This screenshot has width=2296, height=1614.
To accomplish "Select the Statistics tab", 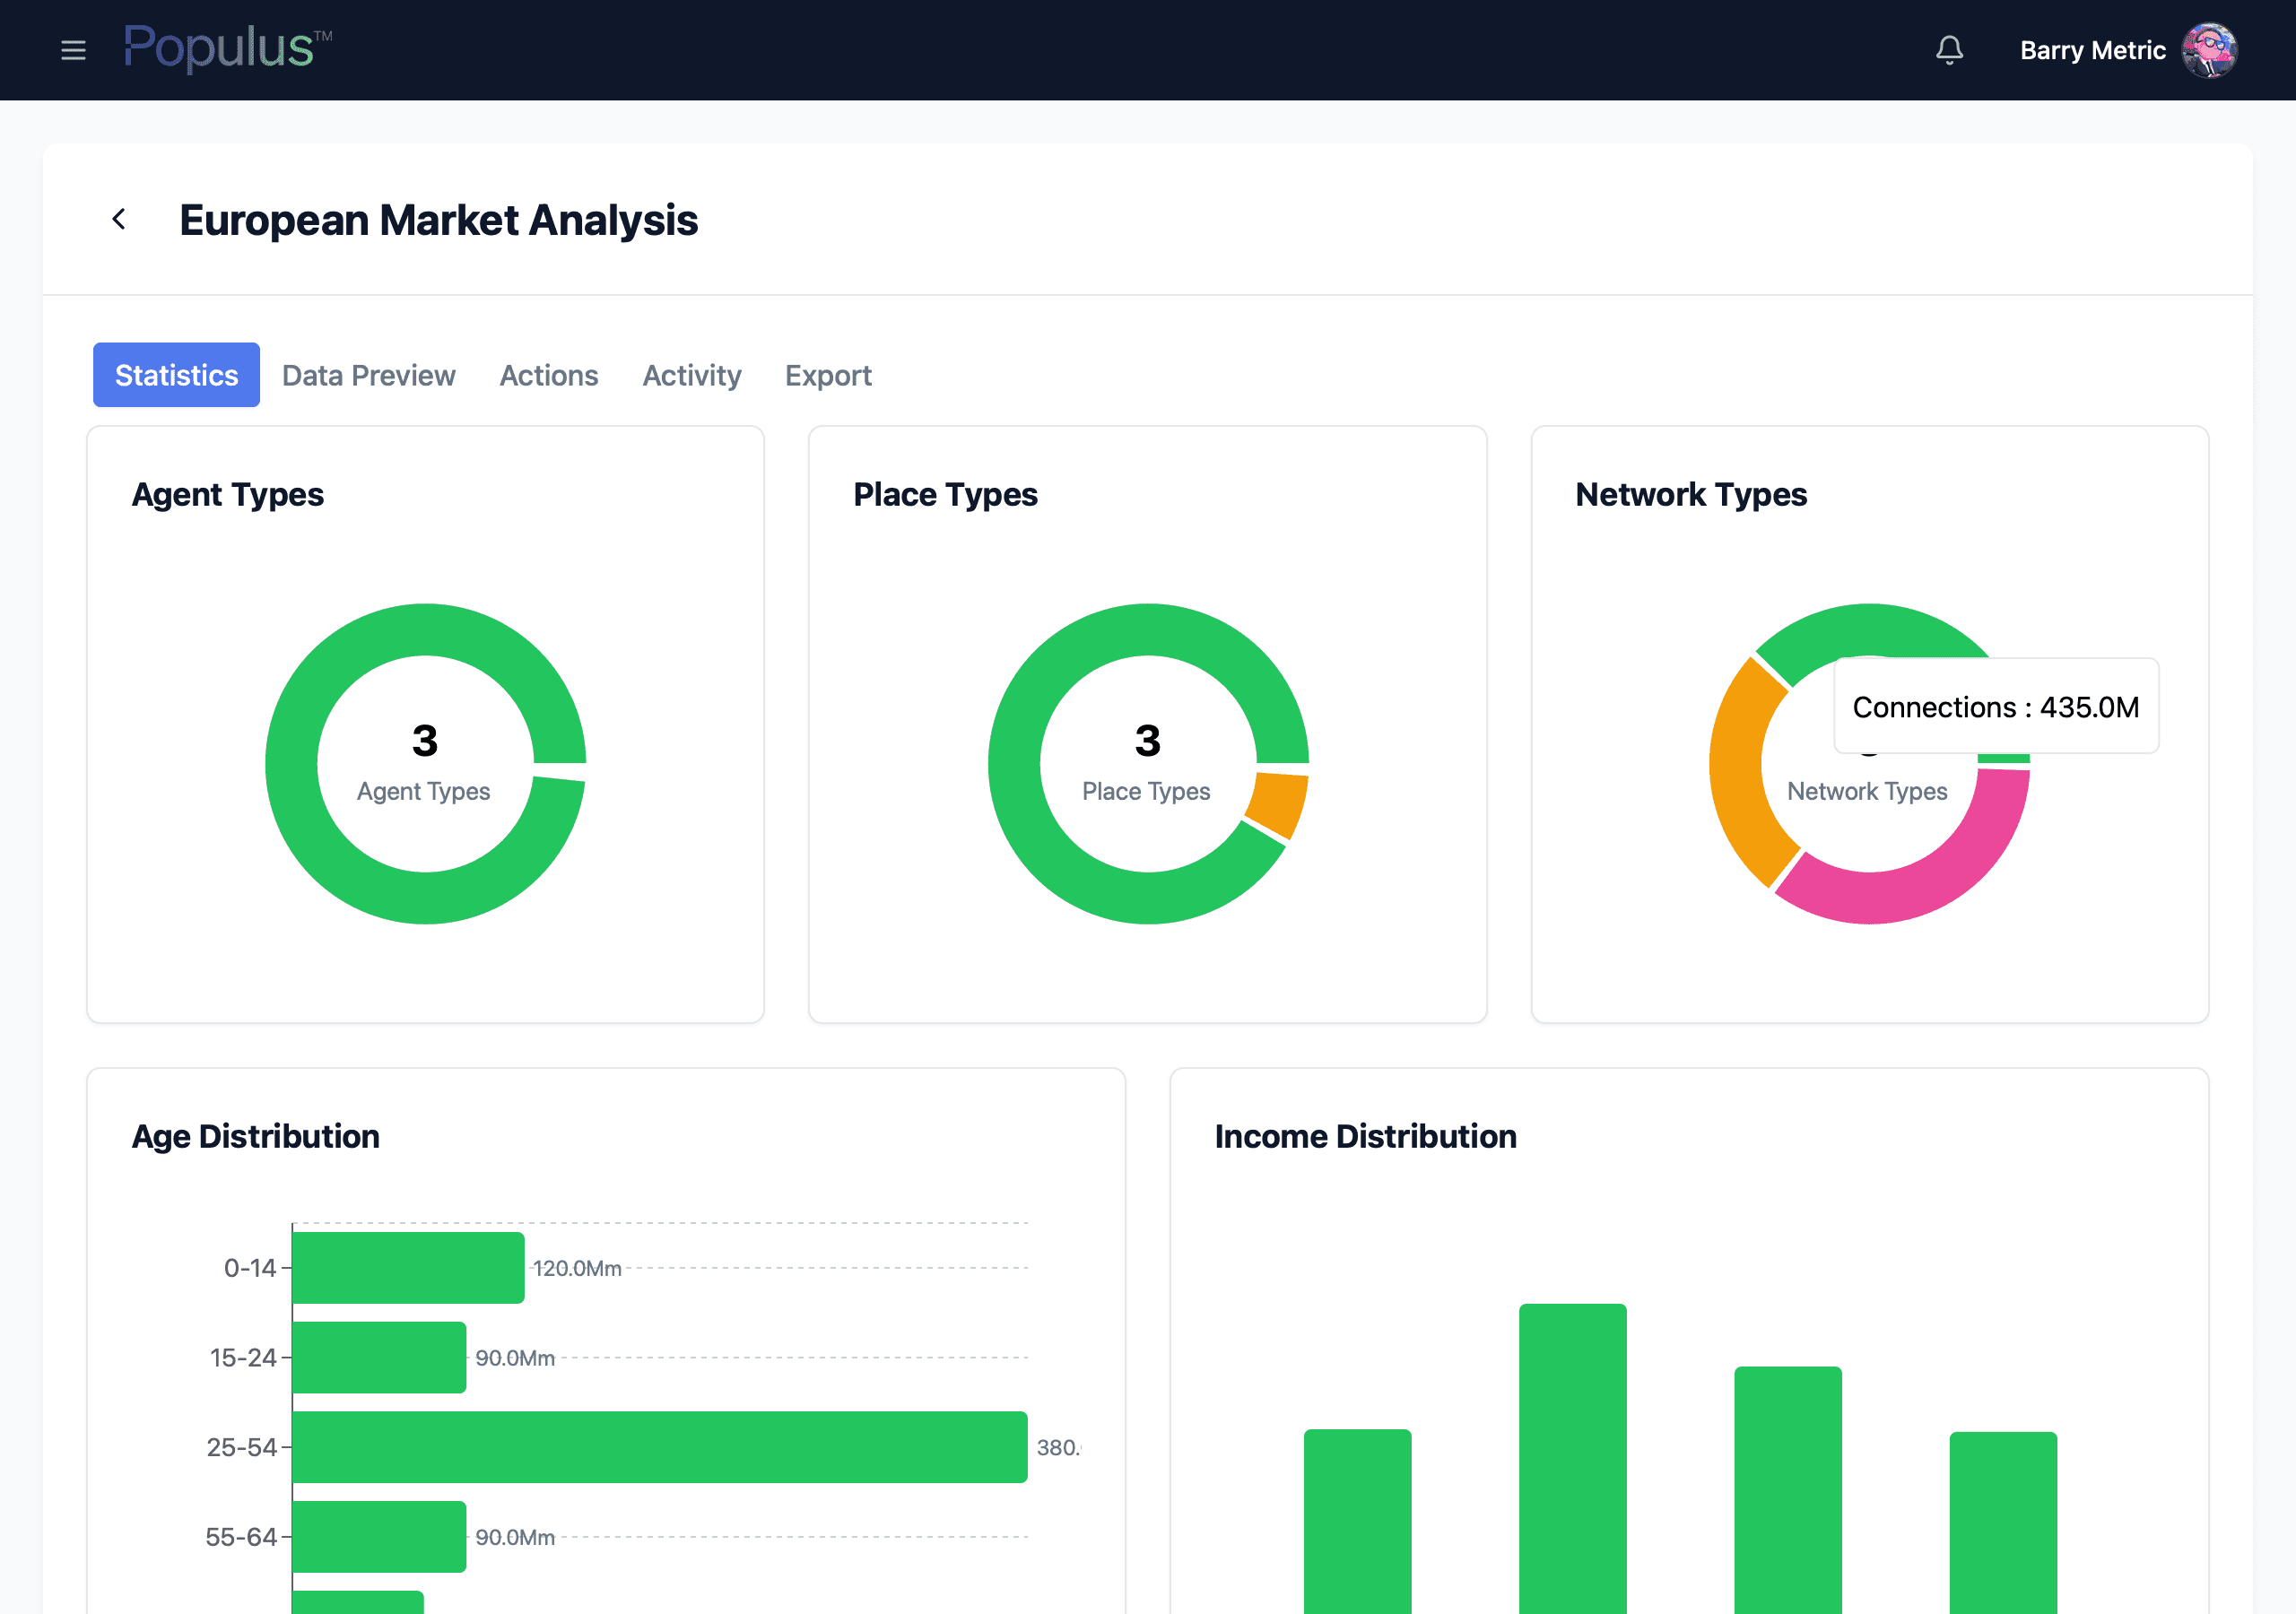I will (x=176, y=375).
